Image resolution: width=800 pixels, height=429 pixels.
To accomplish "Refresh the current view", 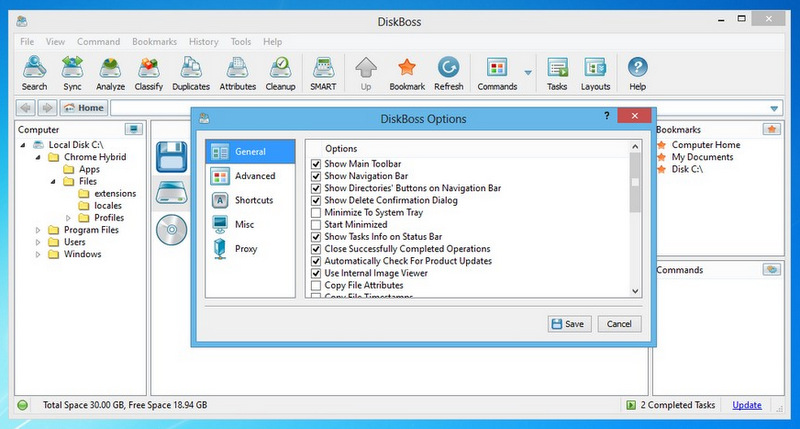I will (x=448, y=73).
